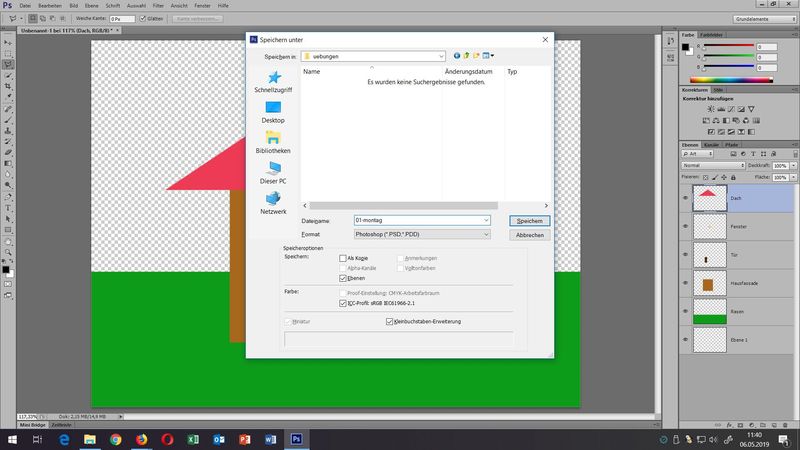Click the foreground color swatch in Farbe panel
Viewport: 800px width, 450px height.
[685, 47]
